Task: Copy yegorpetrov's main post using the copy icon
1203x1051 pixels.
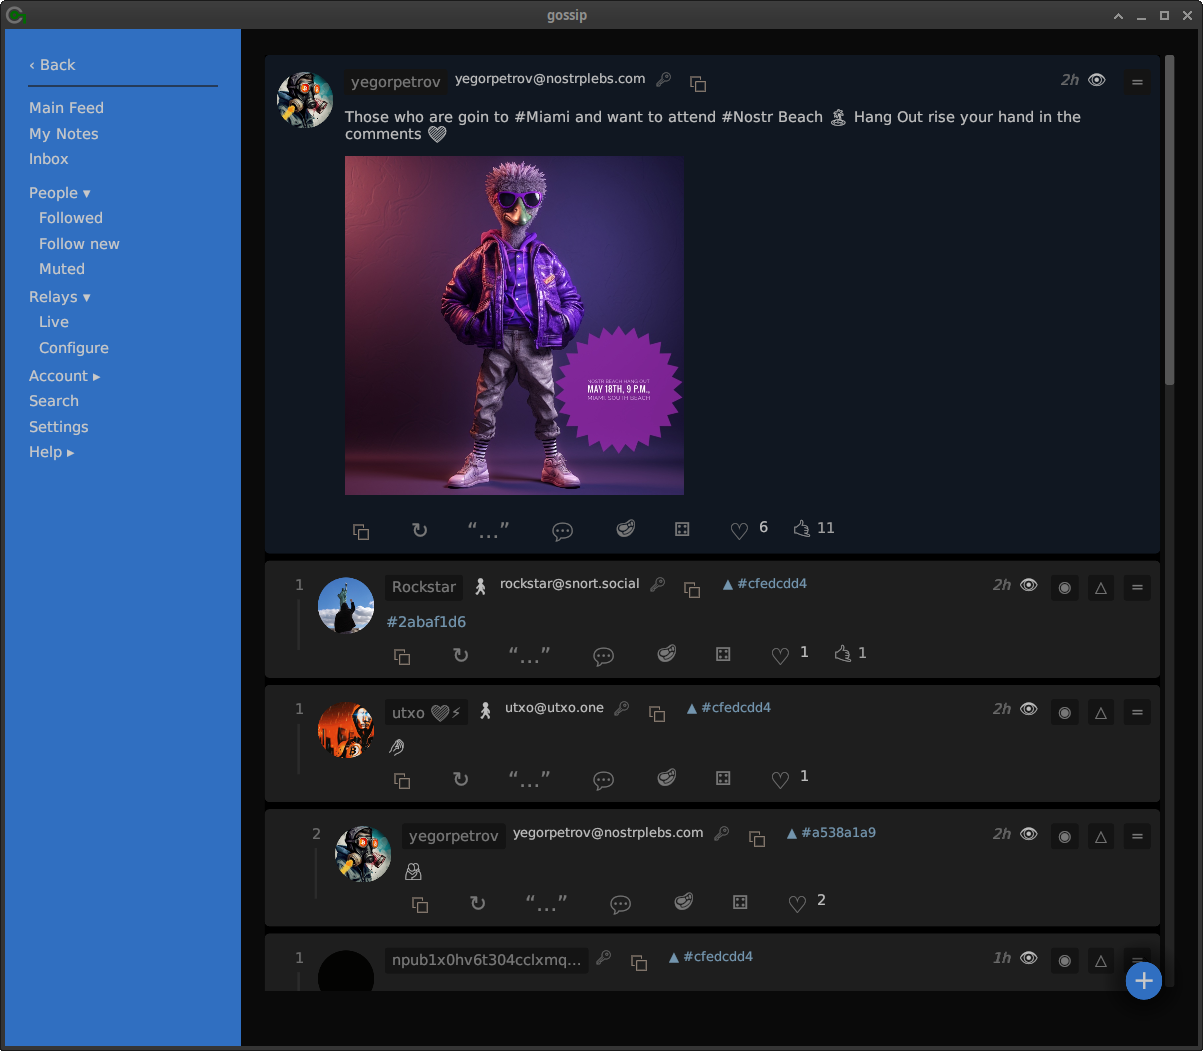Action: [361, 531]
